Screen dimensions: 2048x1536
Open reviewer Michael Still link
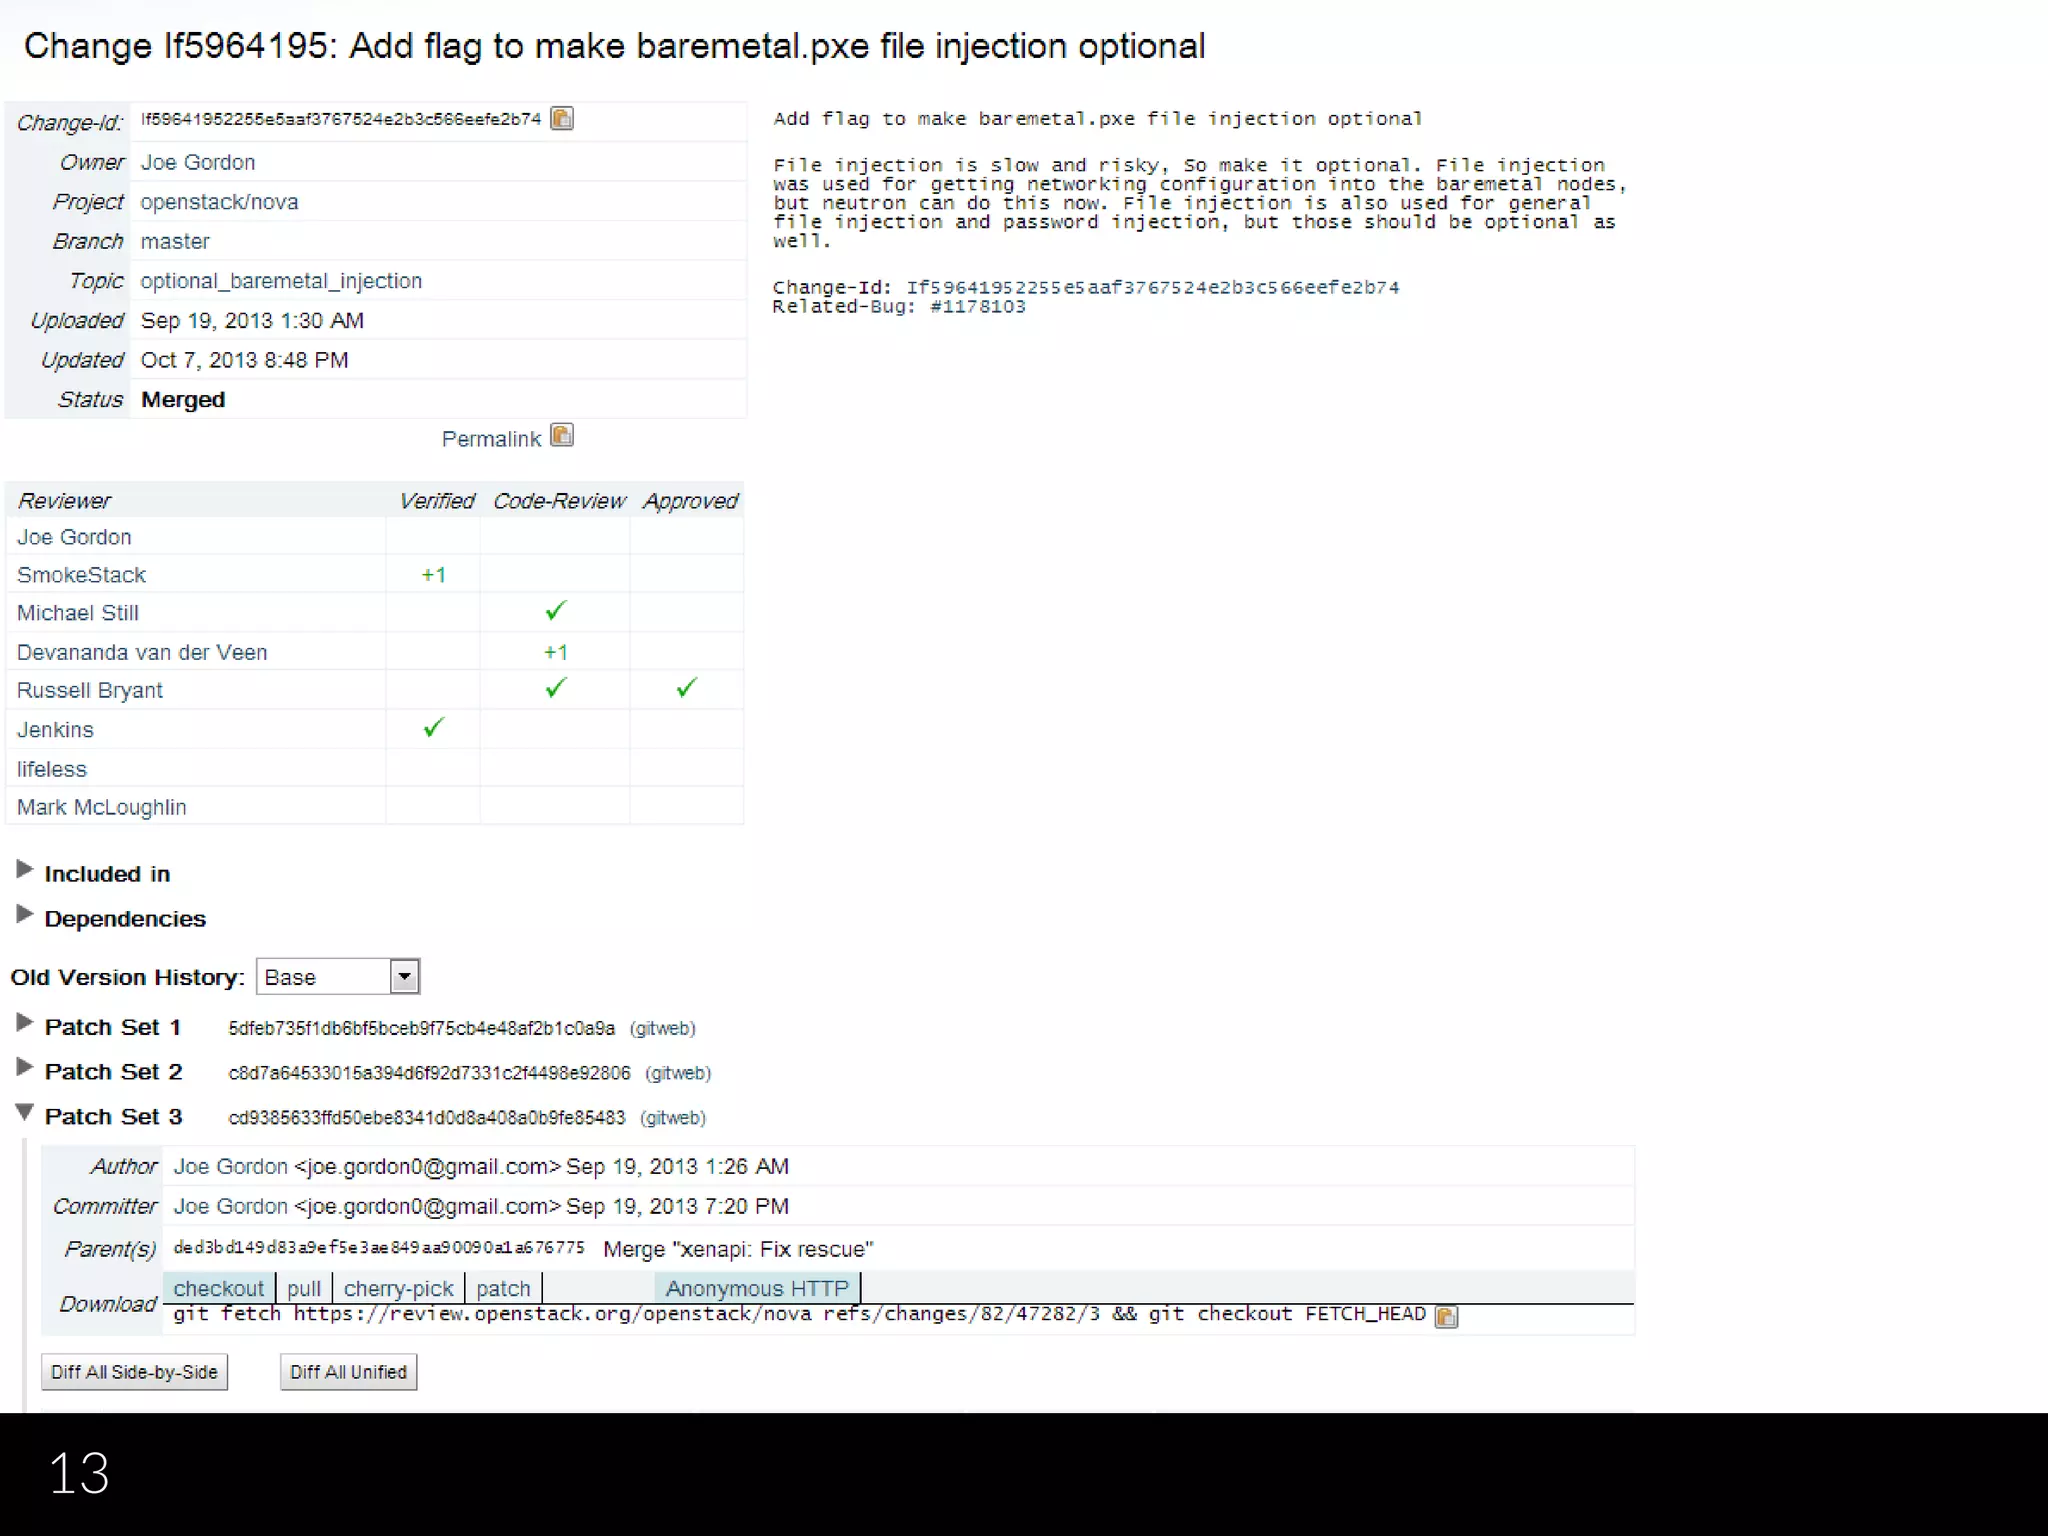point(77,613)
